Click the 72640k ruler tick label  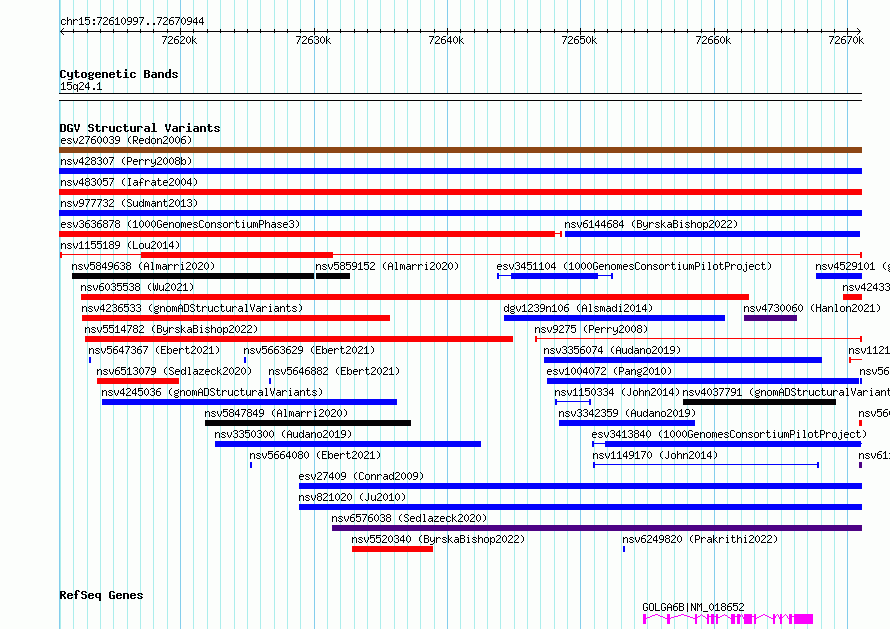(446, 40)
